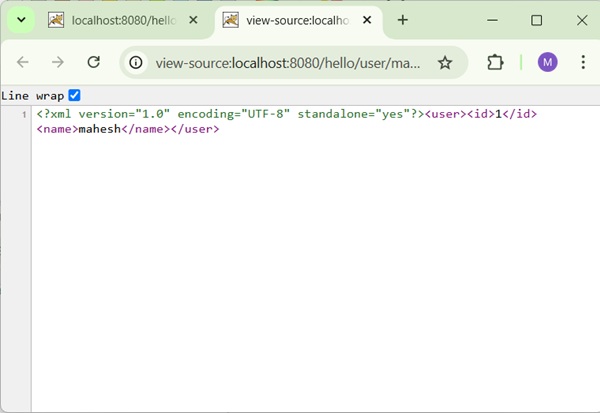Click the opening <user> tag
The image size is (600, 413).
[x=446, y=114]
